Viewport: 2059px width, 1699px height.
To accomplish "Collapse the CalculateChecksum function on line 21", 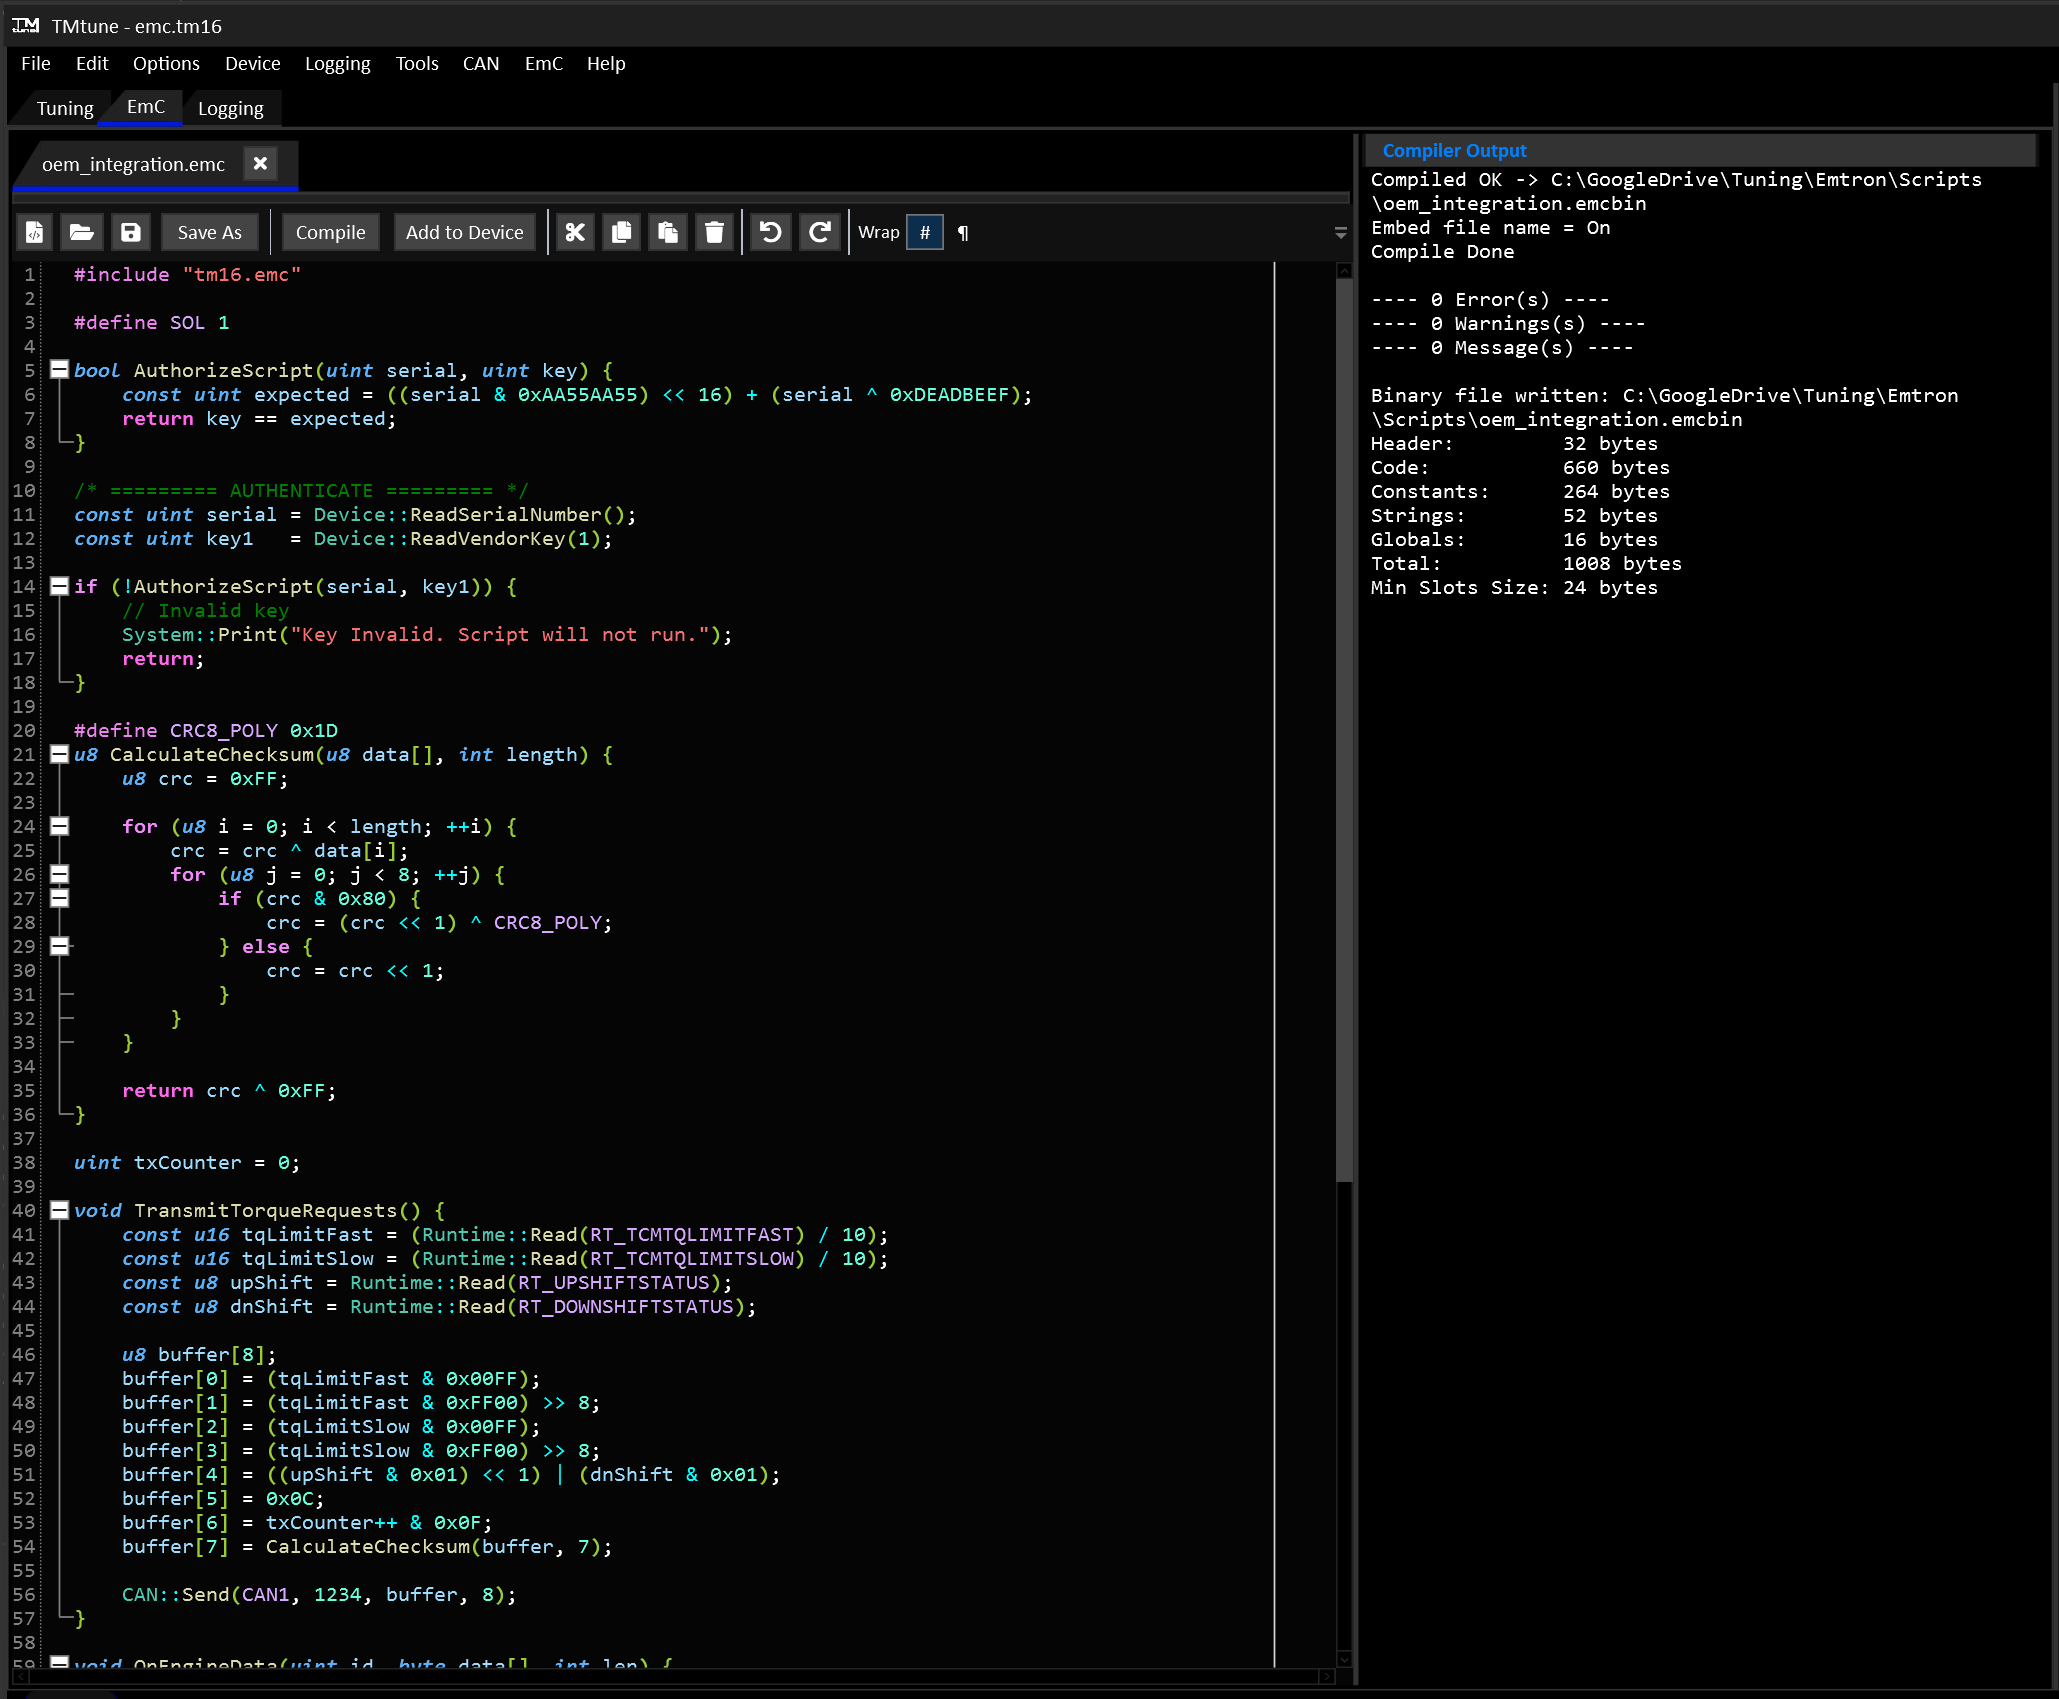I will click(60, 754).
